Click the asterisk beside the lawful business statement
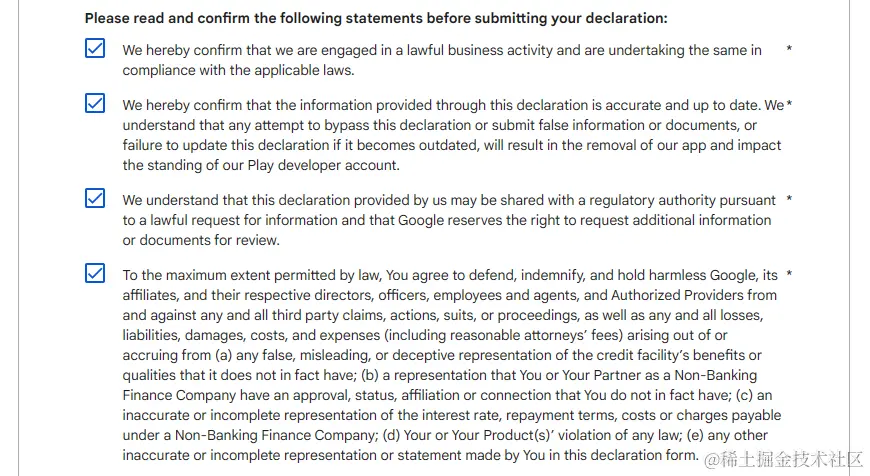 click(789, 50)
